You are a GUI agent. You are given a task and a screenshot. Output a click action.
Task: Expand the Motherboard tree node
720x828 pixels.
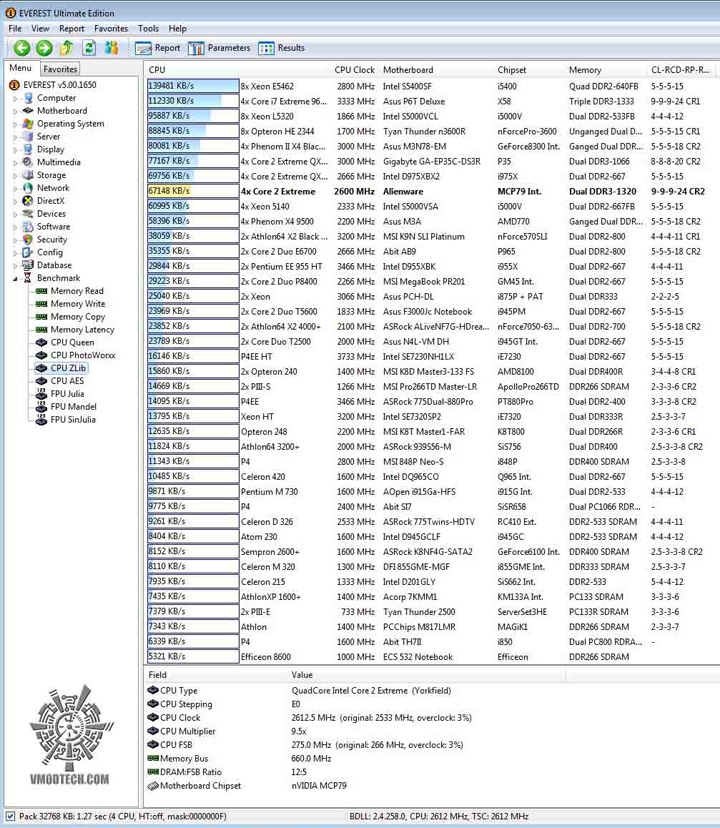click(15, 111)
